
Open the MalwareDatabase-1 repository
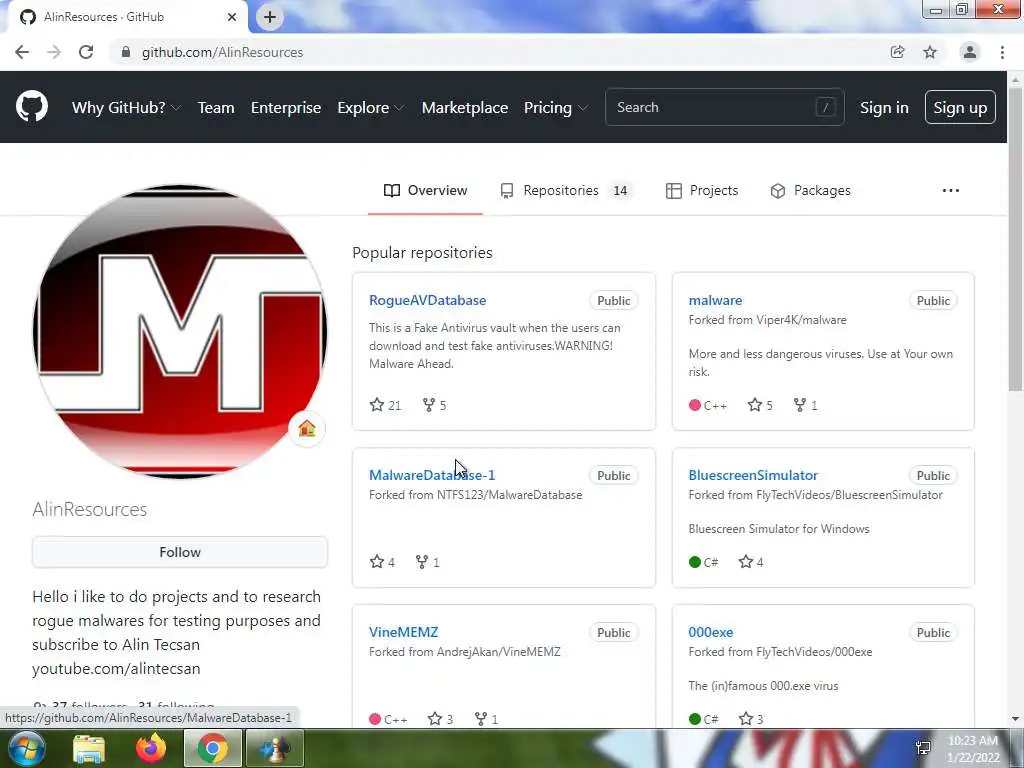[x=432, y=475]
